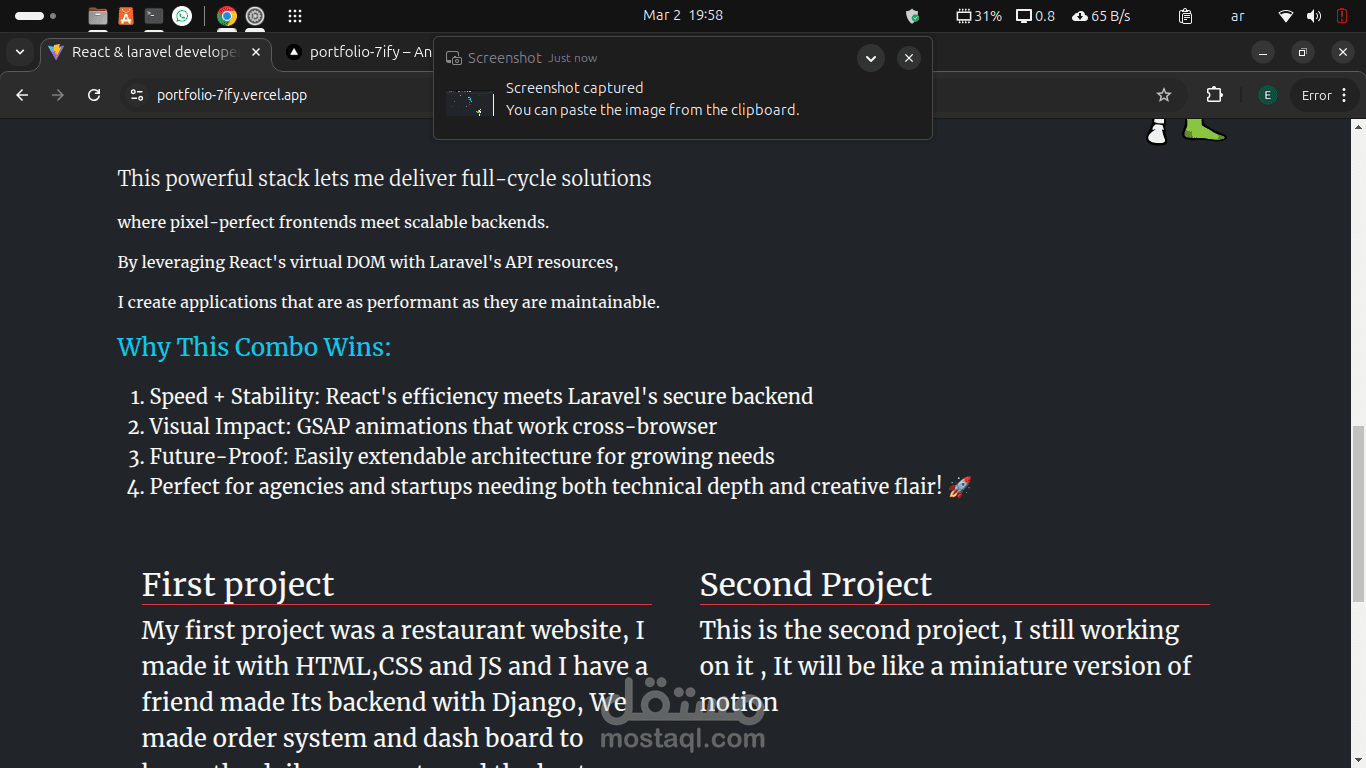Open the Activities workspace indicator

tap(35, 16)
